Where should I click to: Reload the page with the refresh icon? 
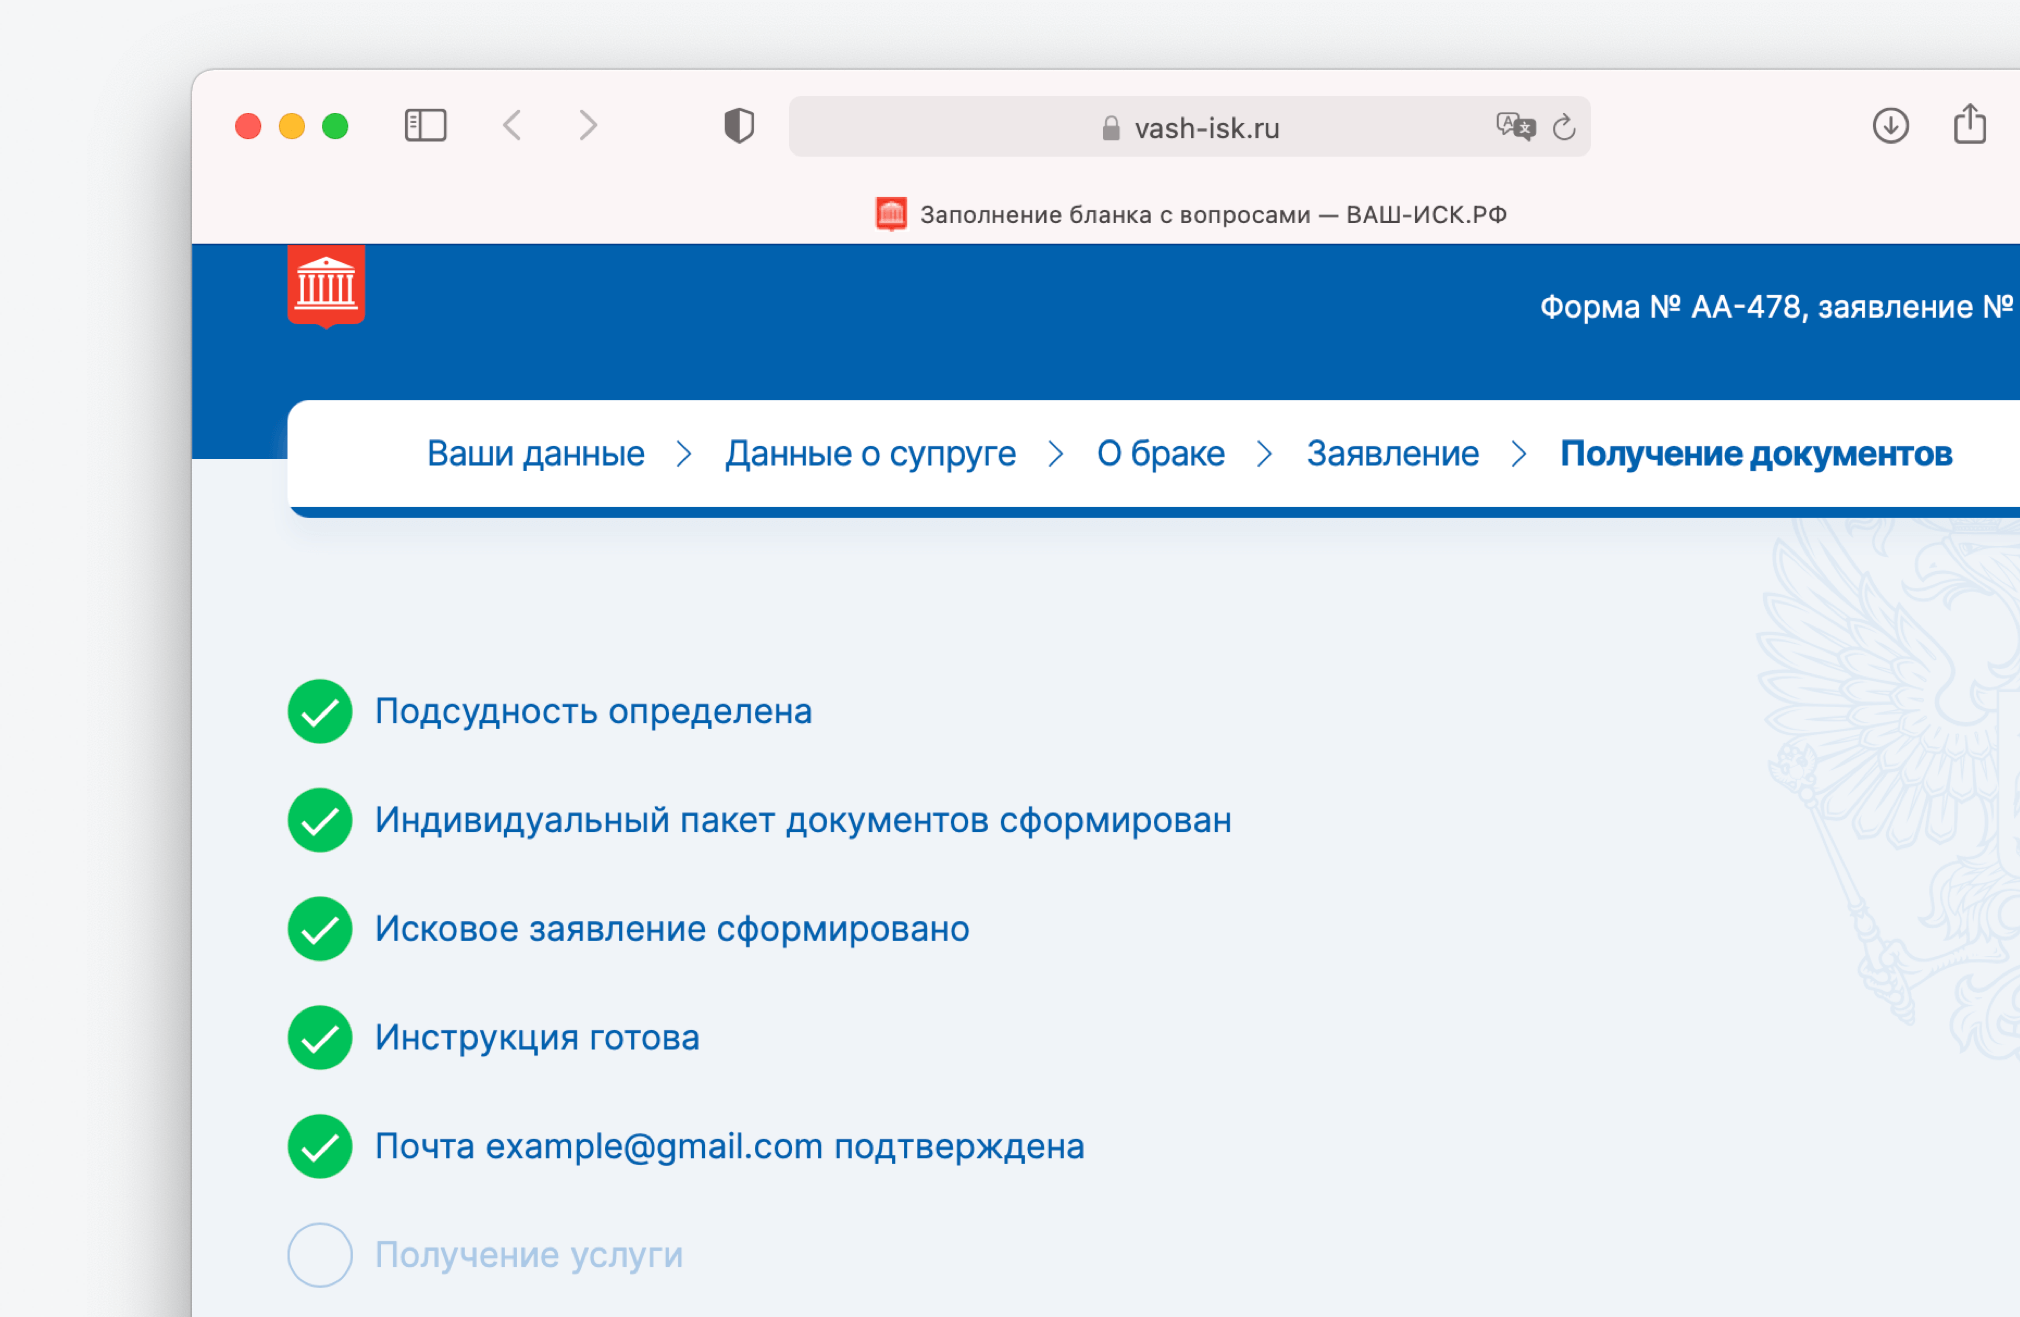pos(1564,127)
